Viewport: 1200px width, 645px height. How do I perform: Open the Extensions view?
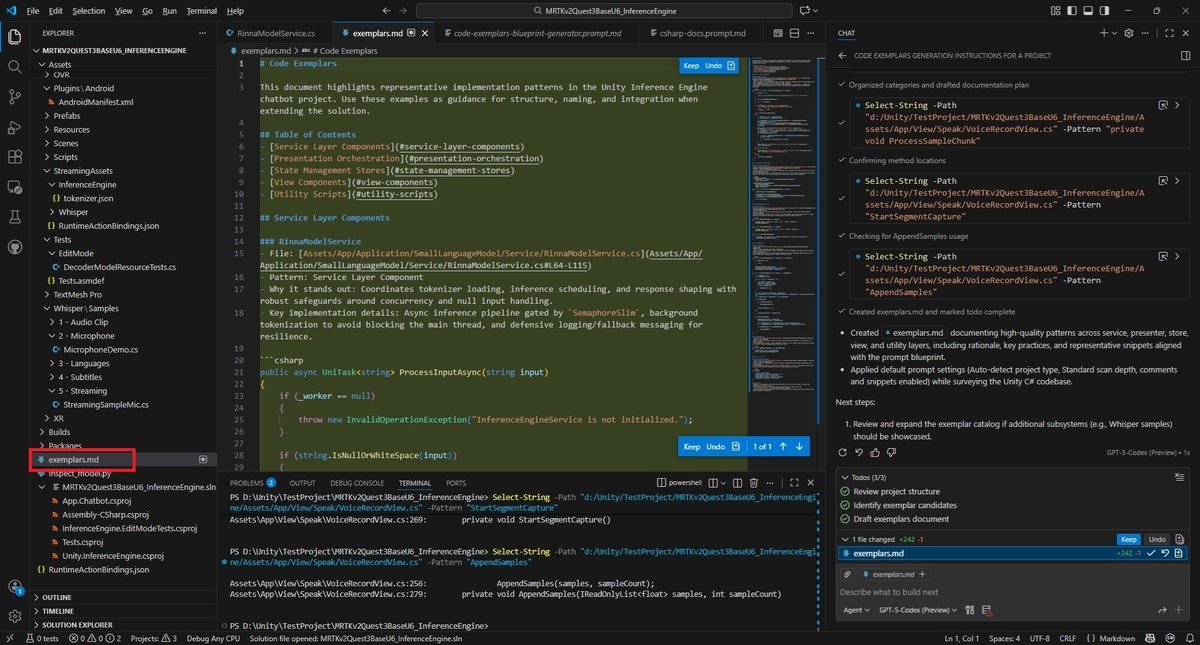[15, 157]
